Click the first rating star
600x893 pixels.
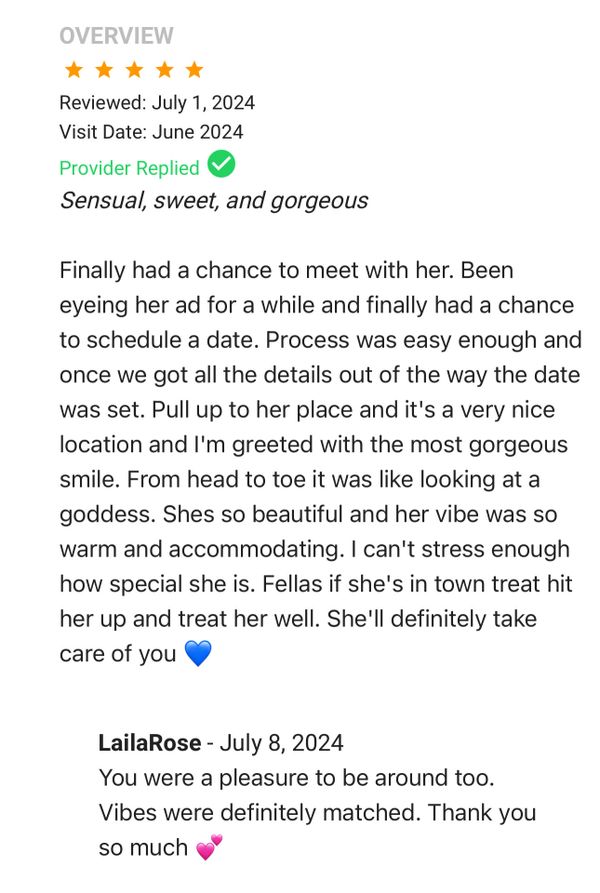(x=73, y=70)
